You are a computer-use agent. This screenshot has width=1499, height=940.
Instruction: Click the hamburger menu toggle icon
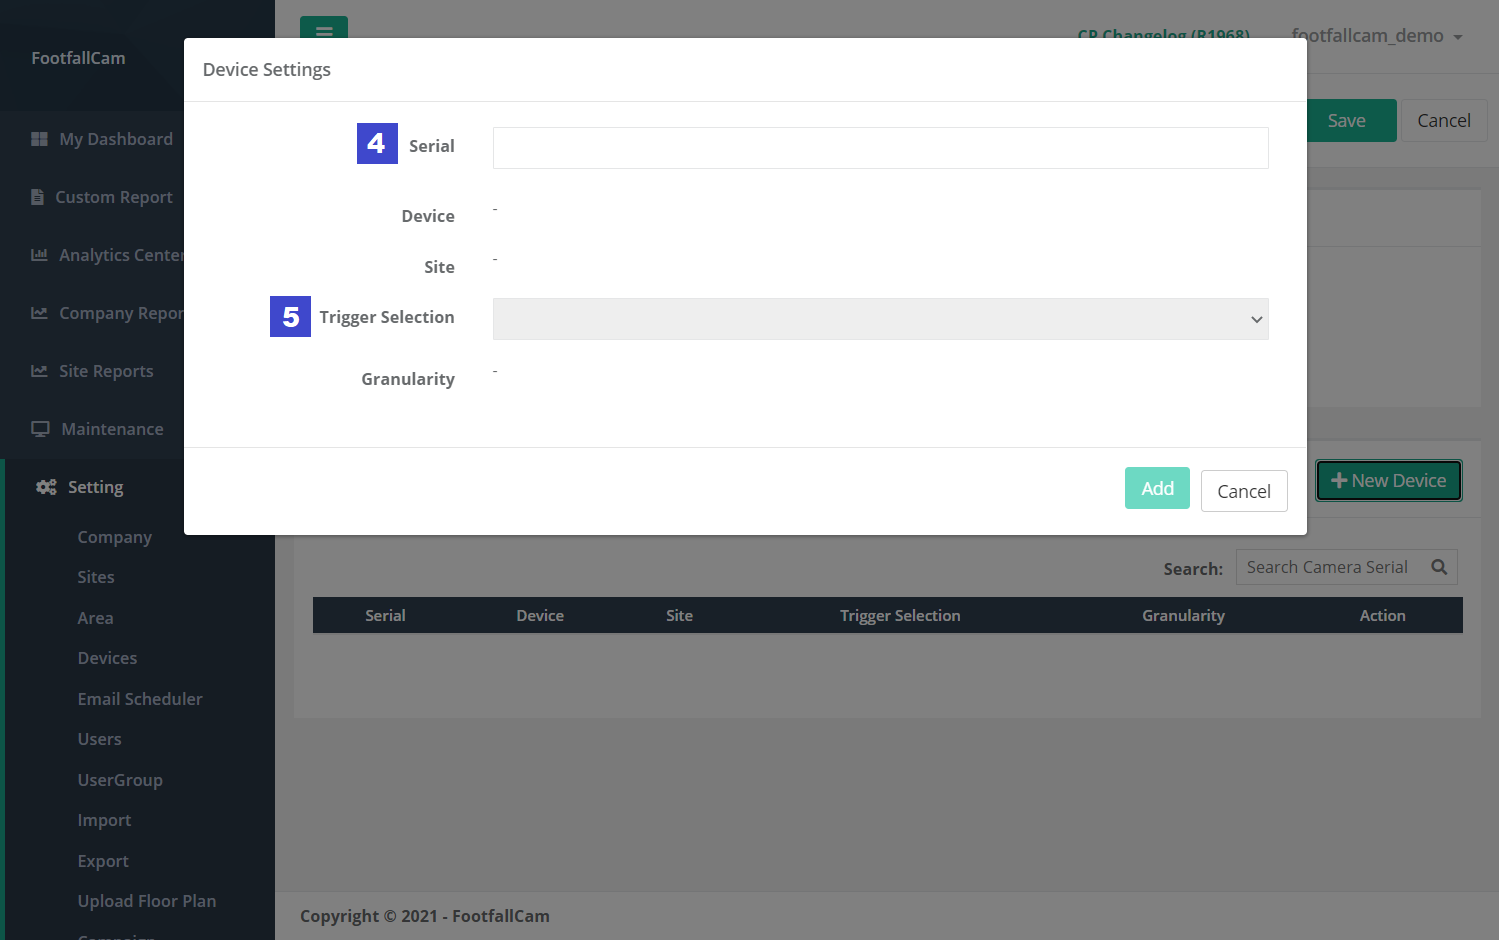324,30
